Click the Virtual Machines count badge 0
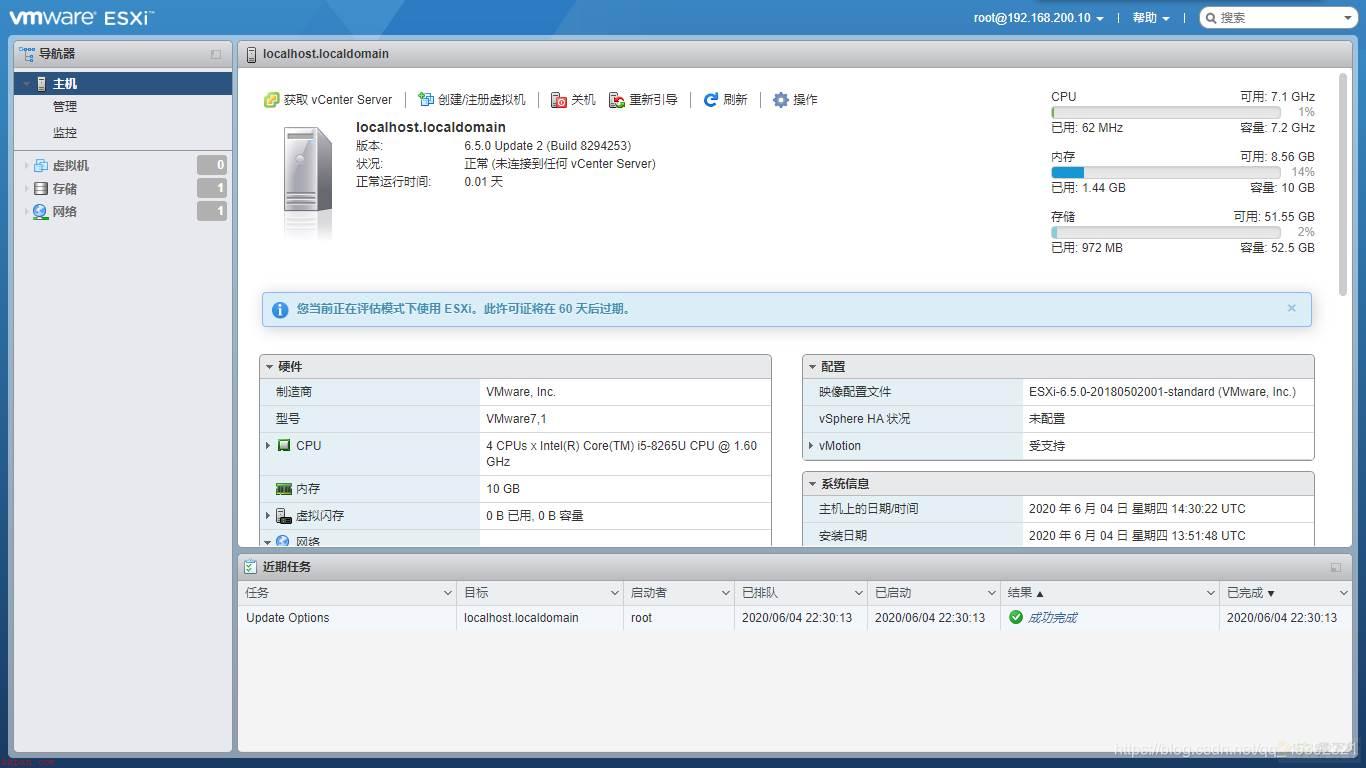The height and width of the screenshot is (768, 1366). [212, 166]
